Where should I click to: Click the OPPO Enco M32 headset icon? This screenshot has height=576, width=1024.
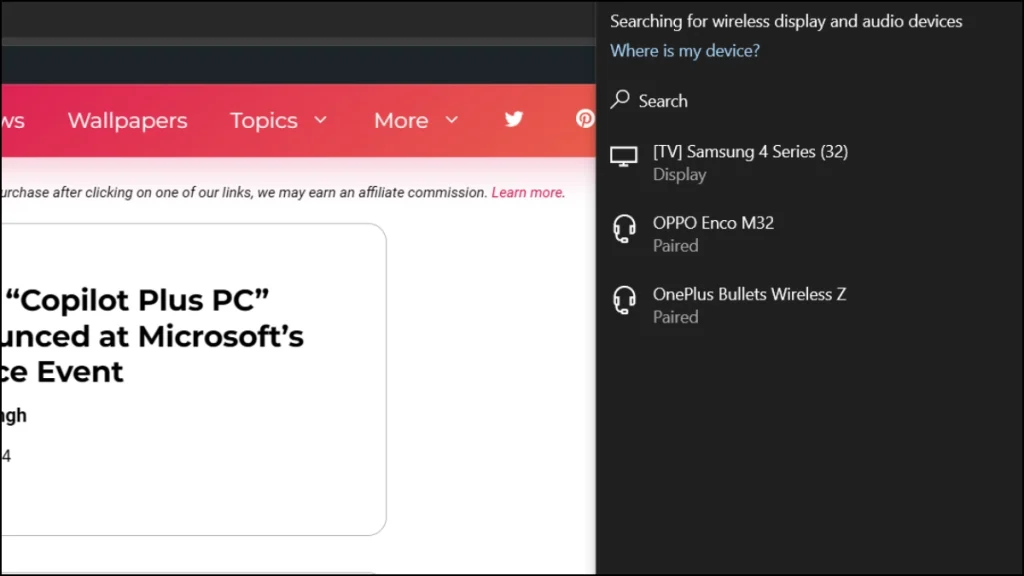click(624, 229)
